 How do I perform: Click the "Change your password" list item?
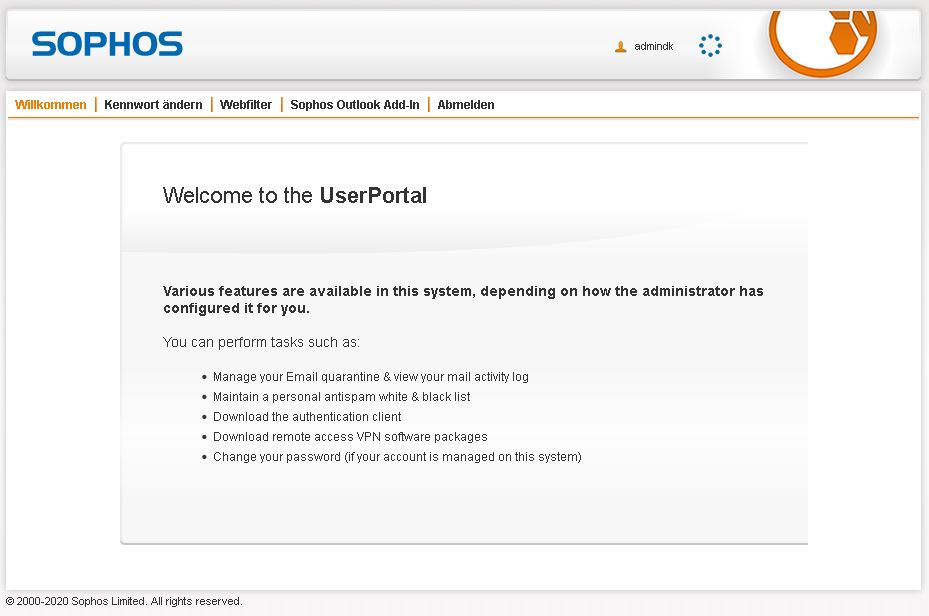(397, 457)
